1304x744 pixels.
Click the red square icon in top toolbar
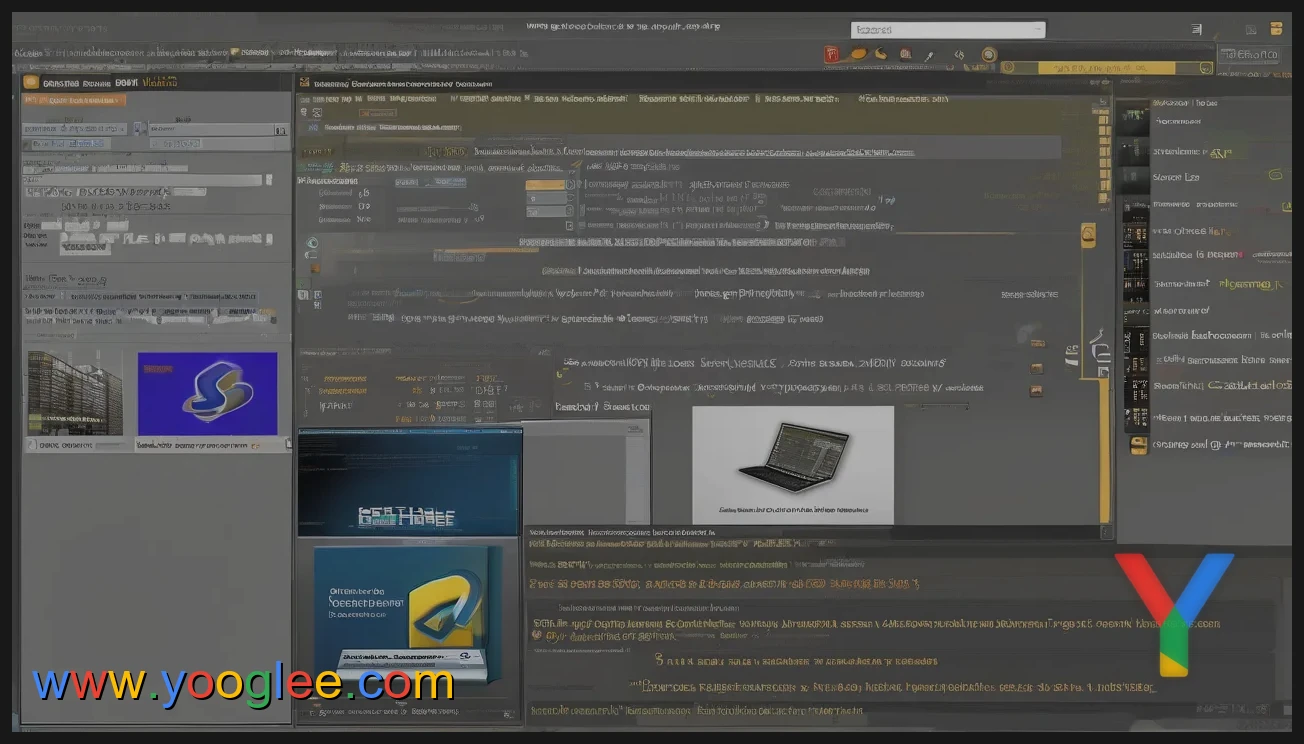[x=829, y=55]
